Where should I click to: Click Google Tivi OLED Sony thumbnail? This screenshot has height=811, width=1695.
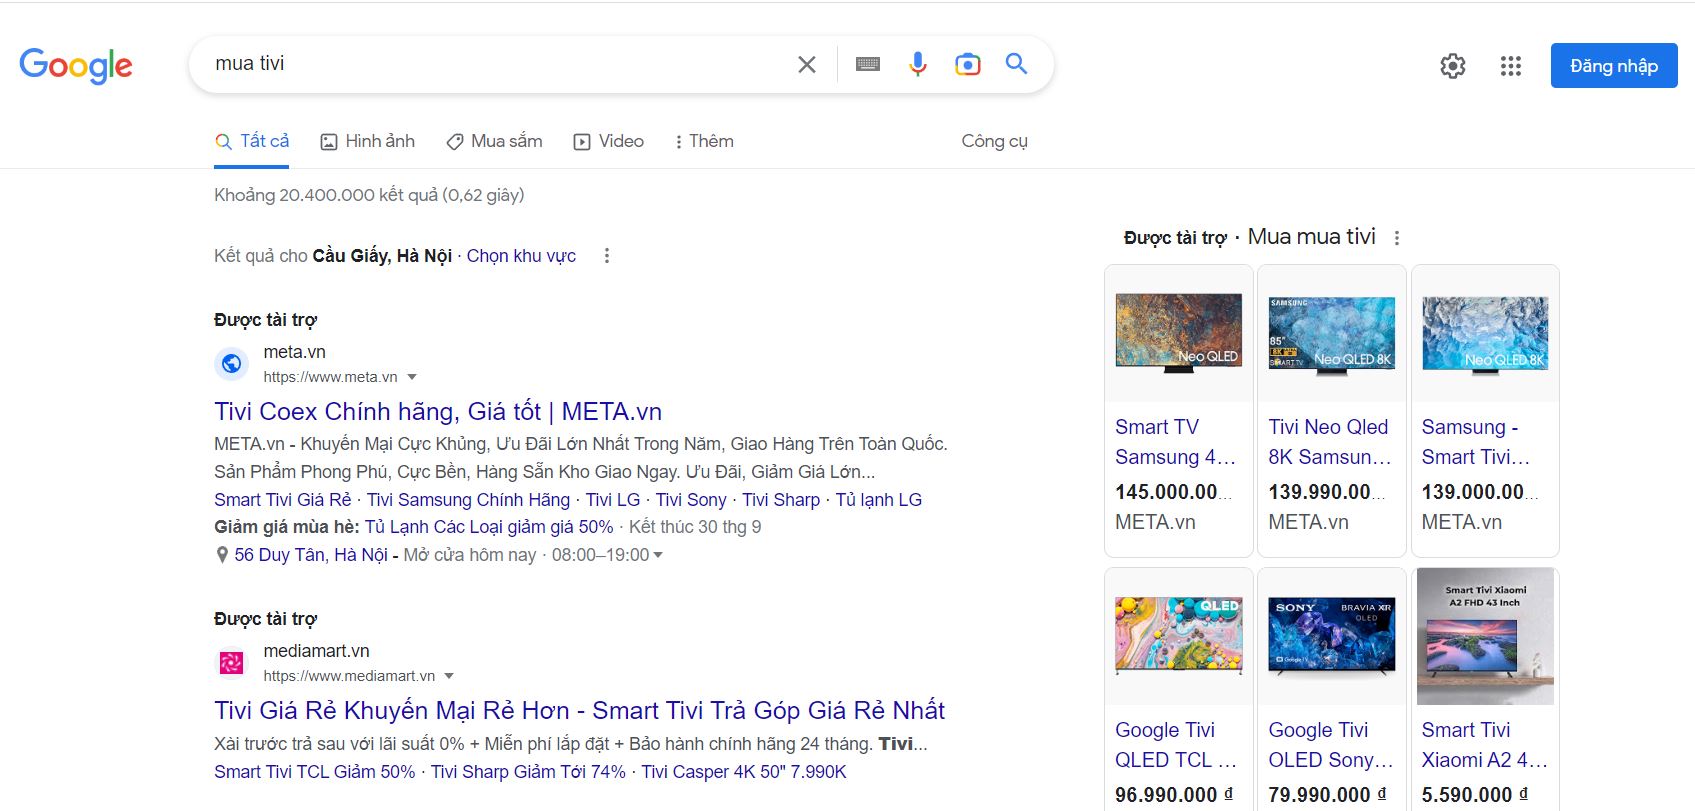coord(1332,635)
